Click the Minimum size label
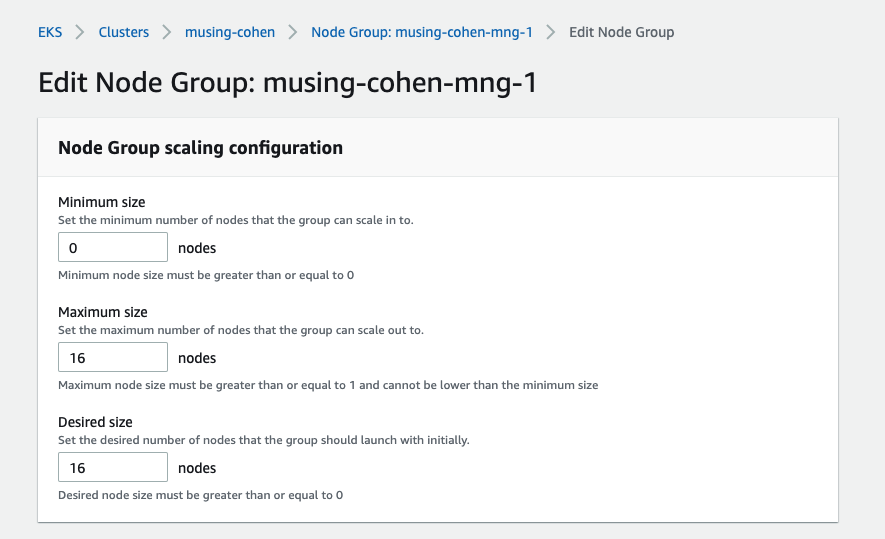 click(x=102, y=202)
